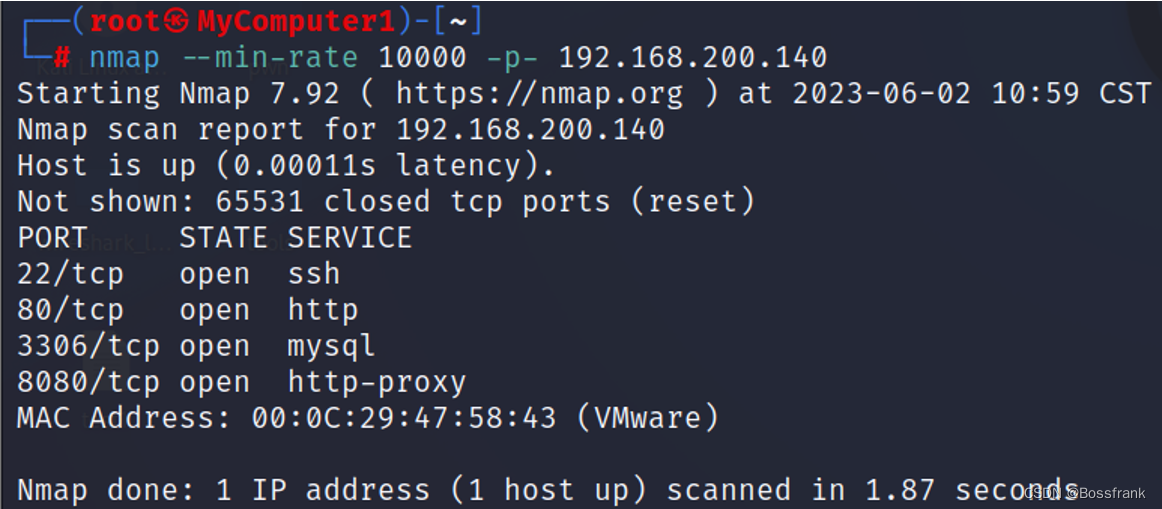Click the ssh service name
This screenshot has width=1162, height=509.
click(x=314, y=275)
